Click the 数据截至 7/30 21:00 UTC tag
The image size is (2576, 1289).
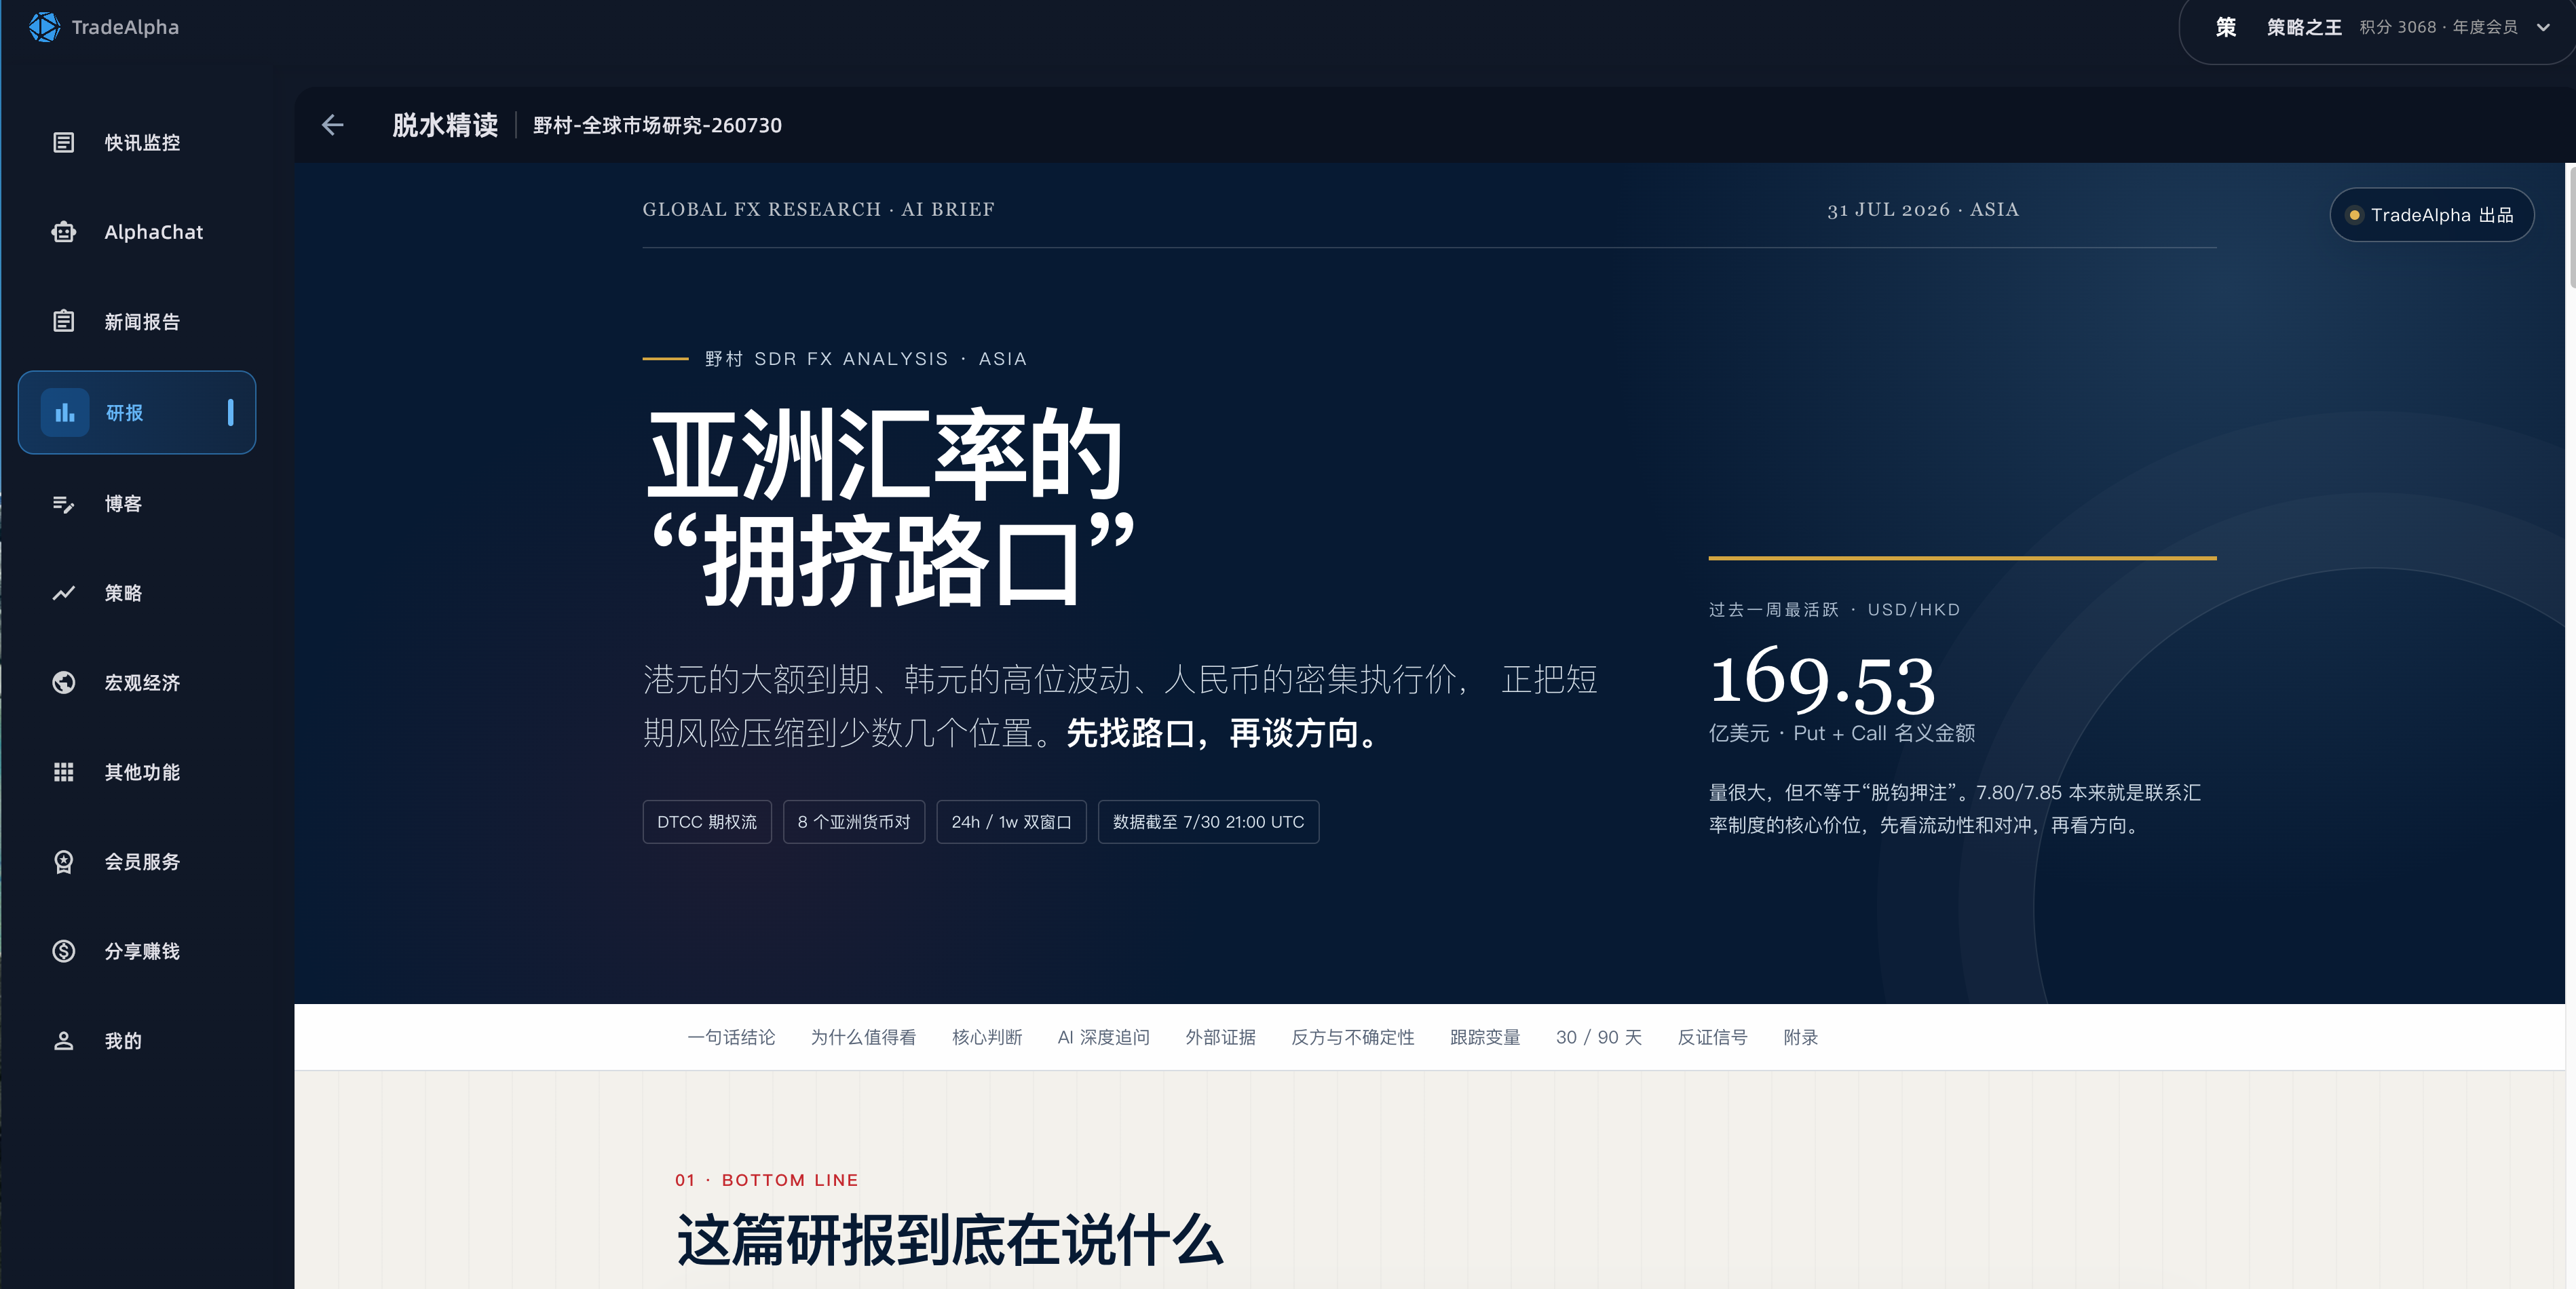point(1208,822)
